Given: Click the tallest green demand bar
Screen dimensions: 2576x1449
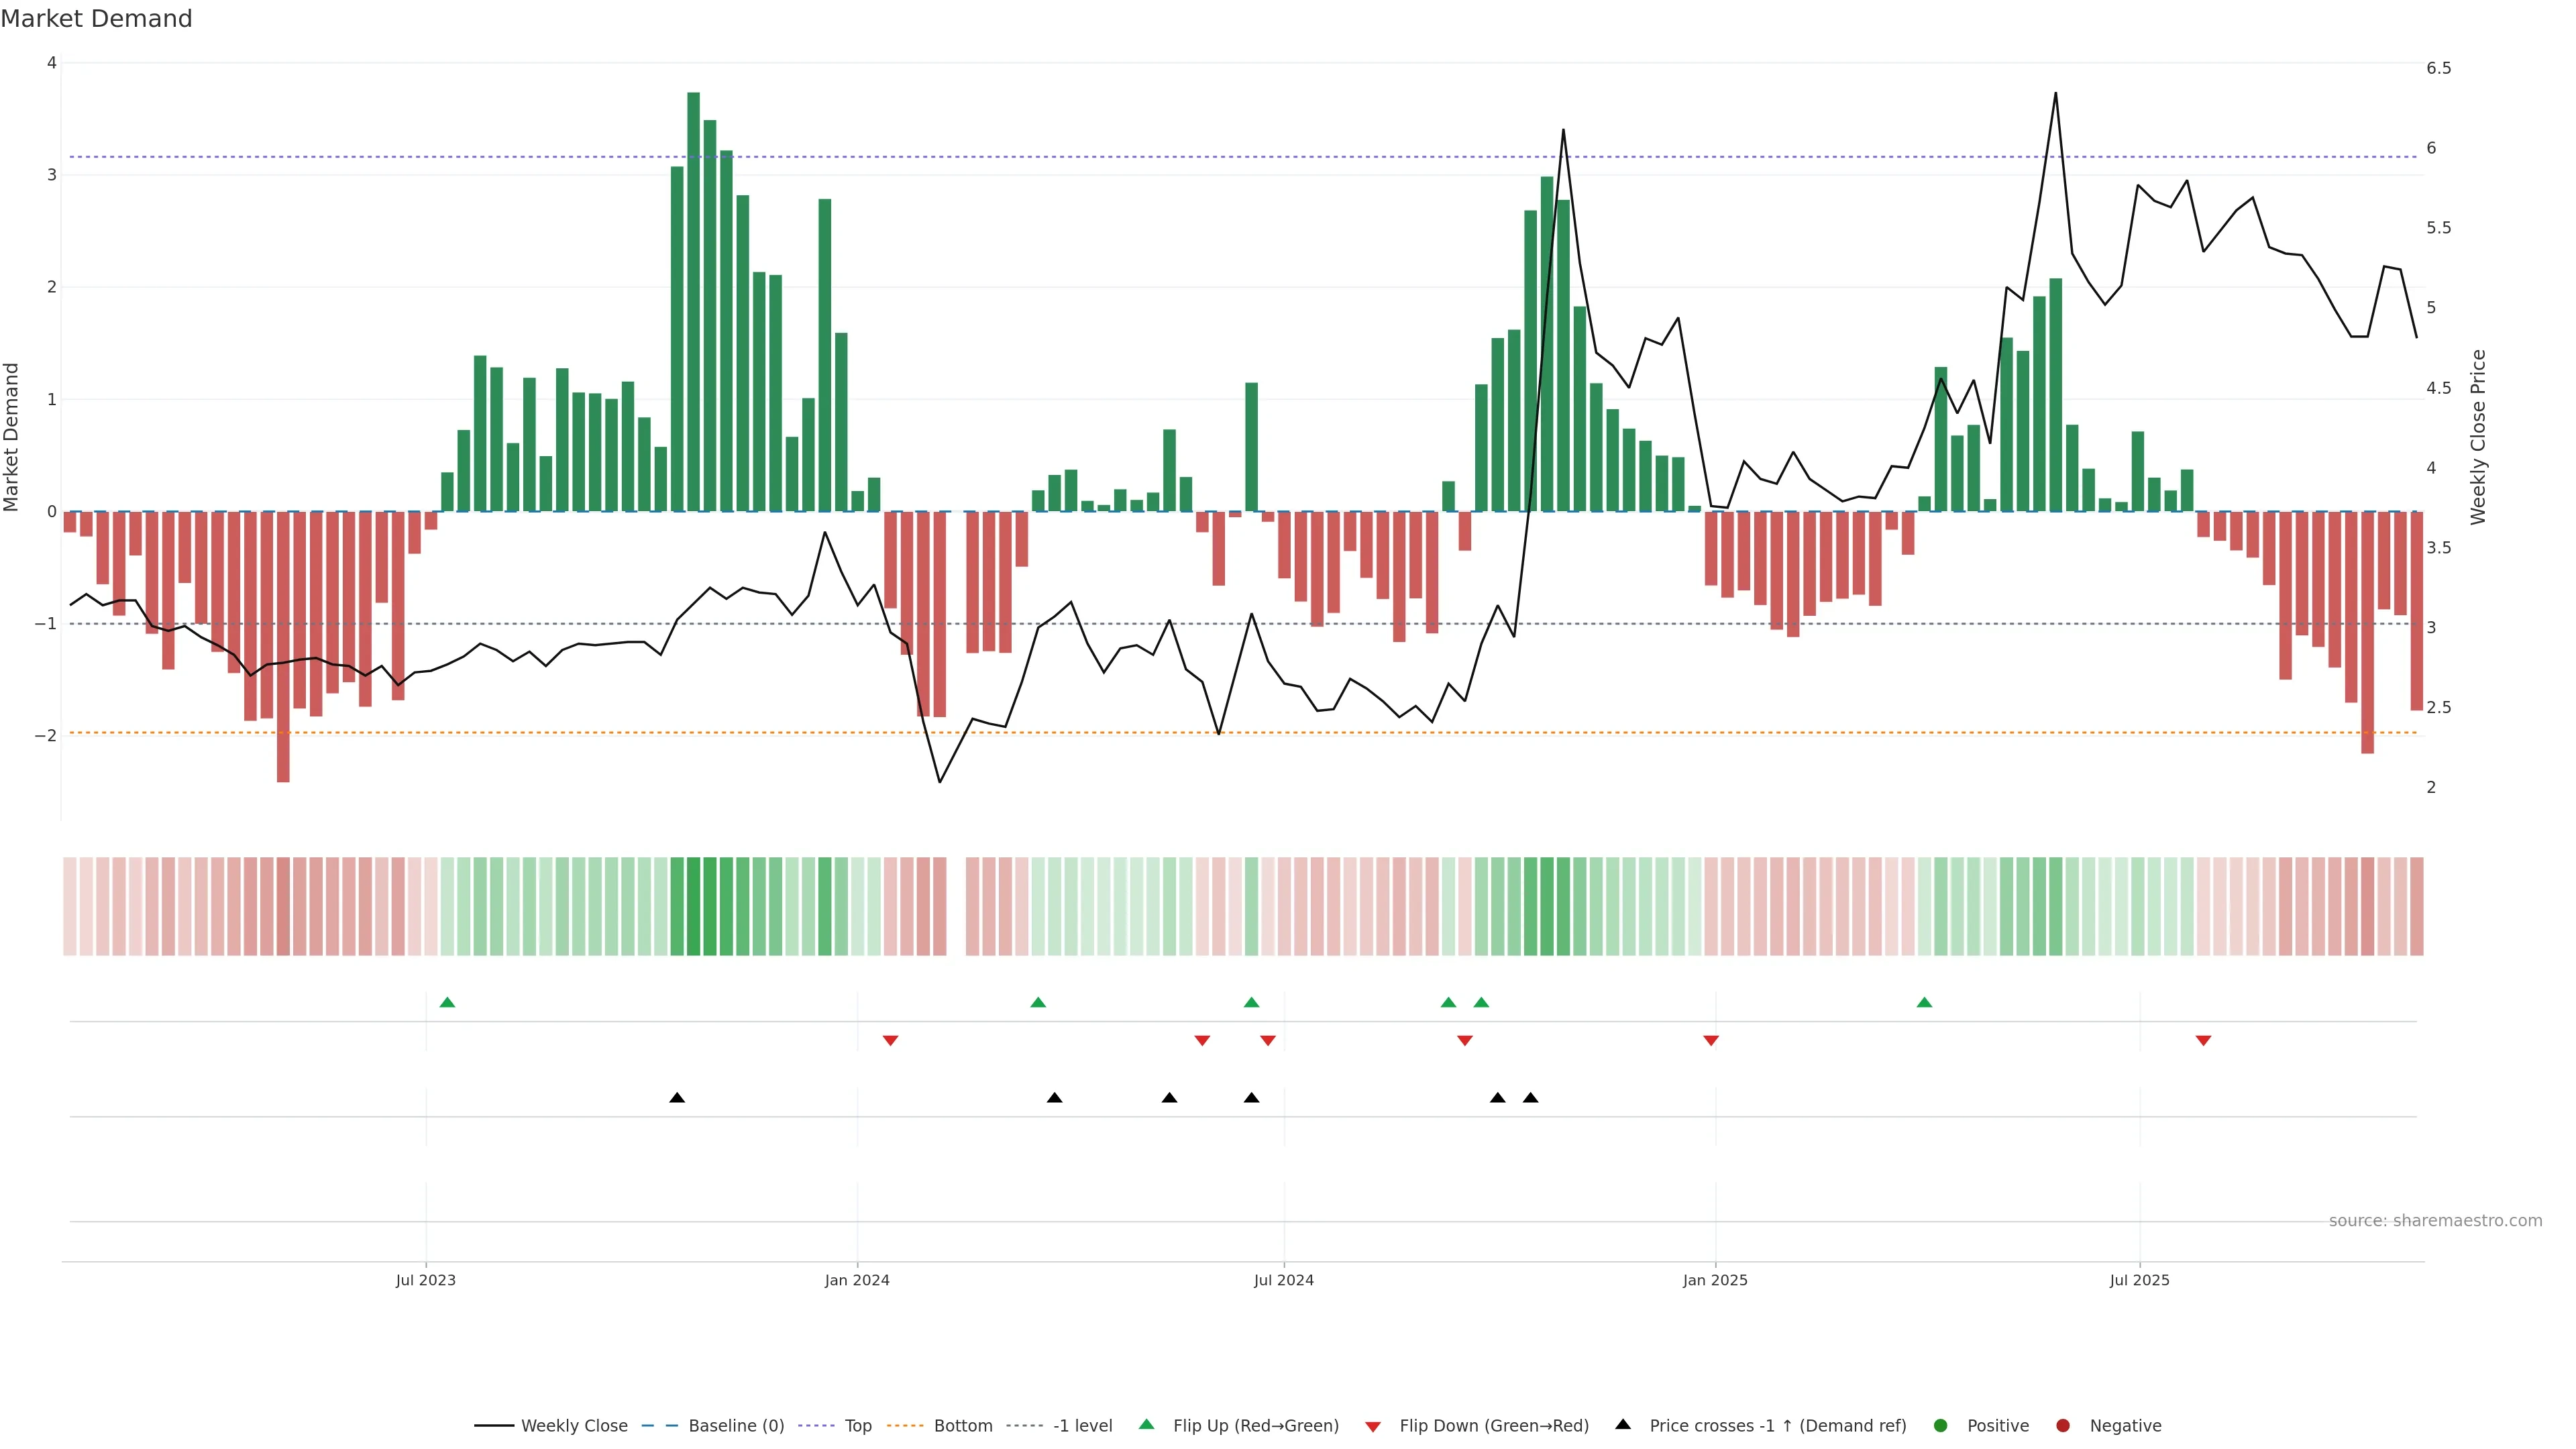Looking at the screenshot, I should [693, 300].
